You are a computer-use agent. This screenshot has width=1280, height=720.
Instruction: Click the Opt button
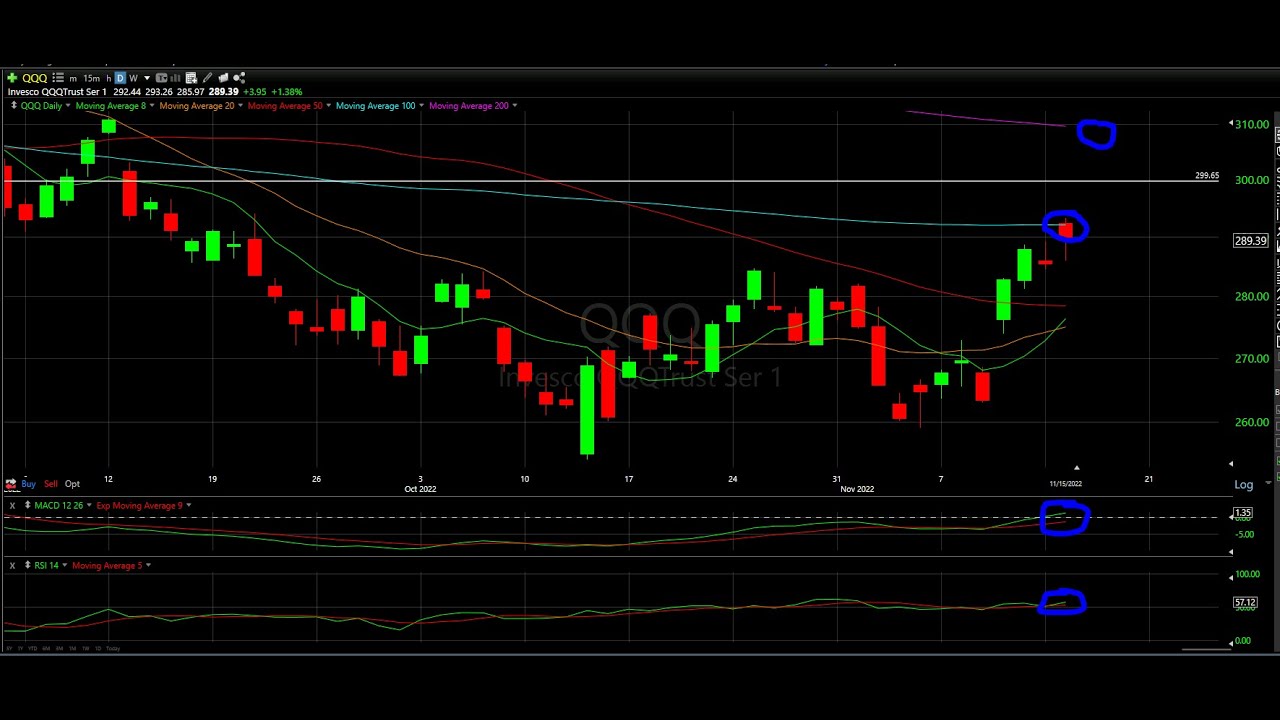point(72,484)
